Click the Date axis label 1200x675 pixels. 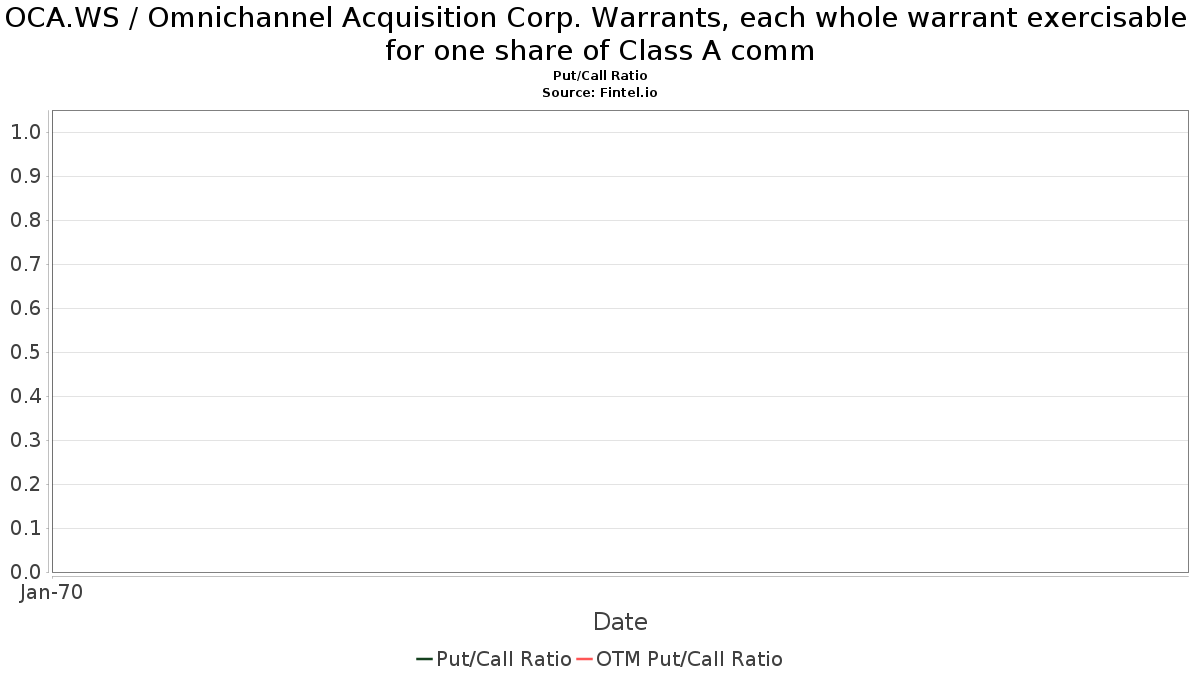coord(620,622)
